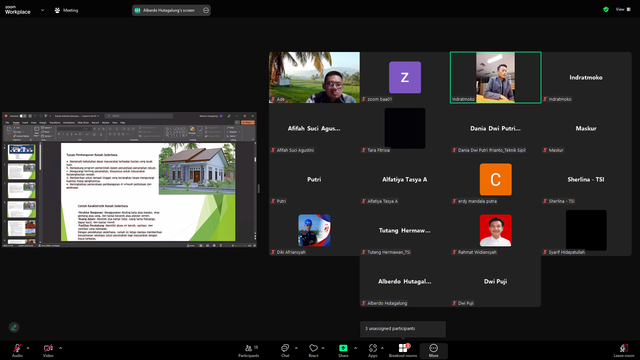640x360 pixels.
Task: Click house image on the slide
Action: pos(197,168)
